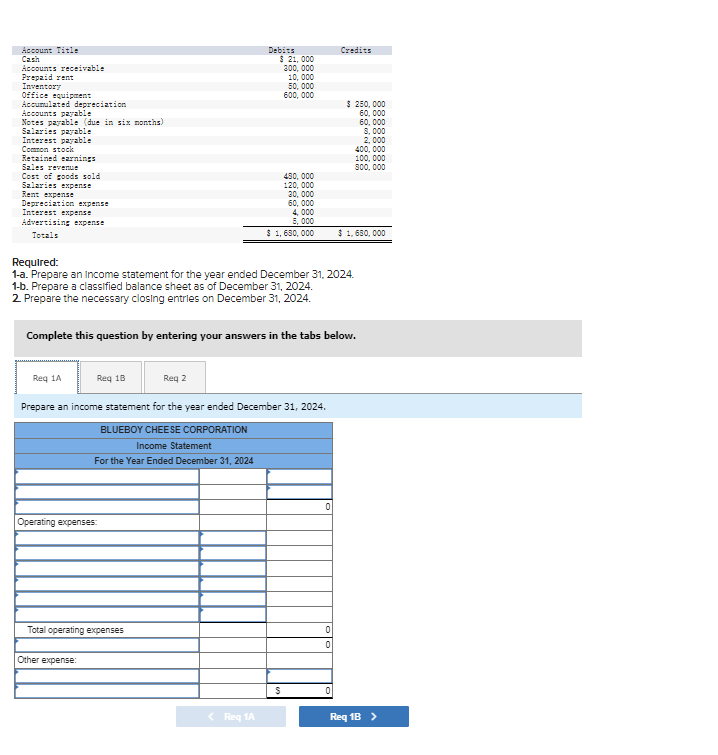This screenshot has width=718, height=755.
Task: Click amount field in row above Total operating expenses
Action: pyautogui.click(x=233, y=614)
